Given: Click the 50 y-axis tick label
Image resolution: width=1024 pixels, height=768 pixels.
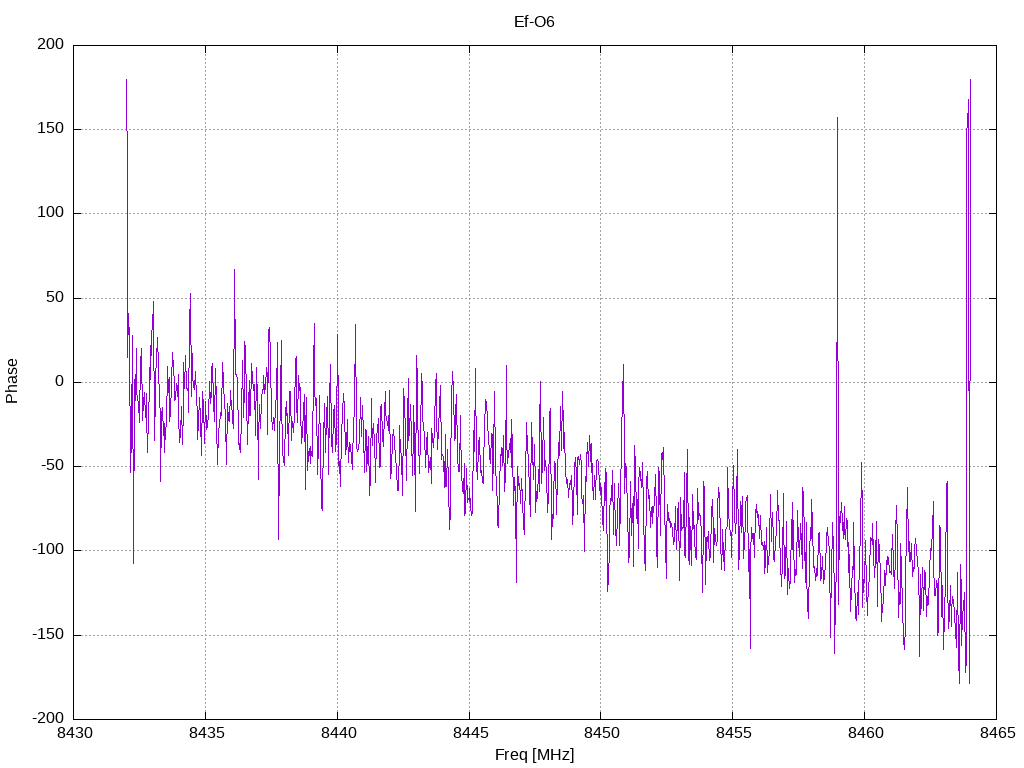Looking at the screenshot, I should (56, 298).
